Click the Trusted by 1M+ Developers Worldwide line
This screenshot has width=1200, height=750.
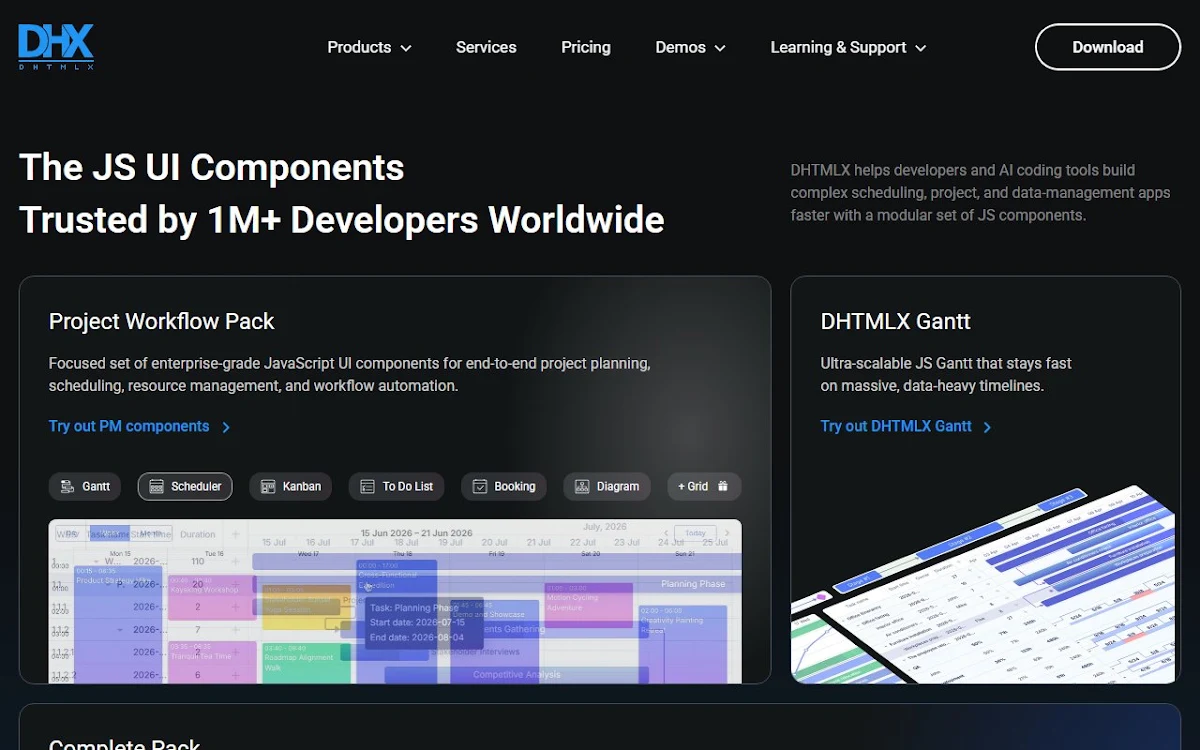[x=342, y=219]
